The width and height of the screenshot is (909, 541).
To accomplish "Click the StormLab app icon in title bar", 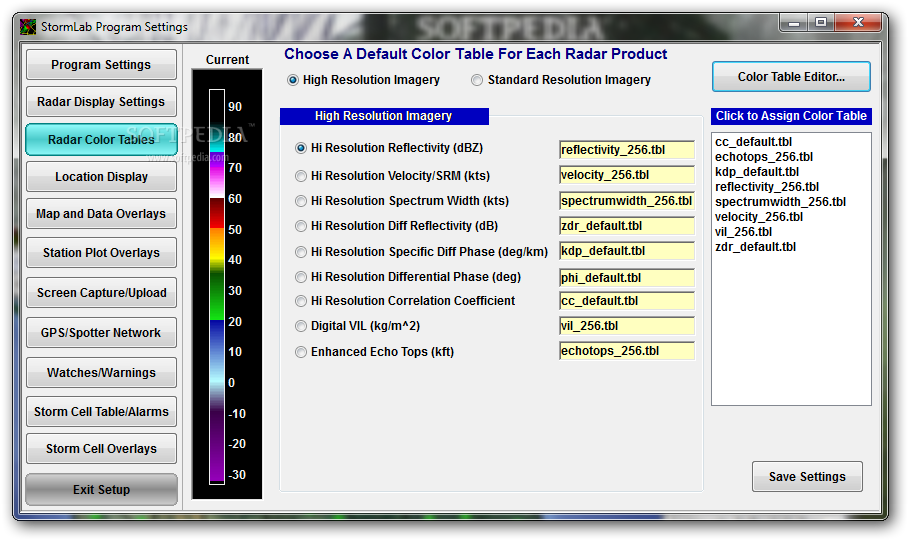I will (x=28, y=27).
